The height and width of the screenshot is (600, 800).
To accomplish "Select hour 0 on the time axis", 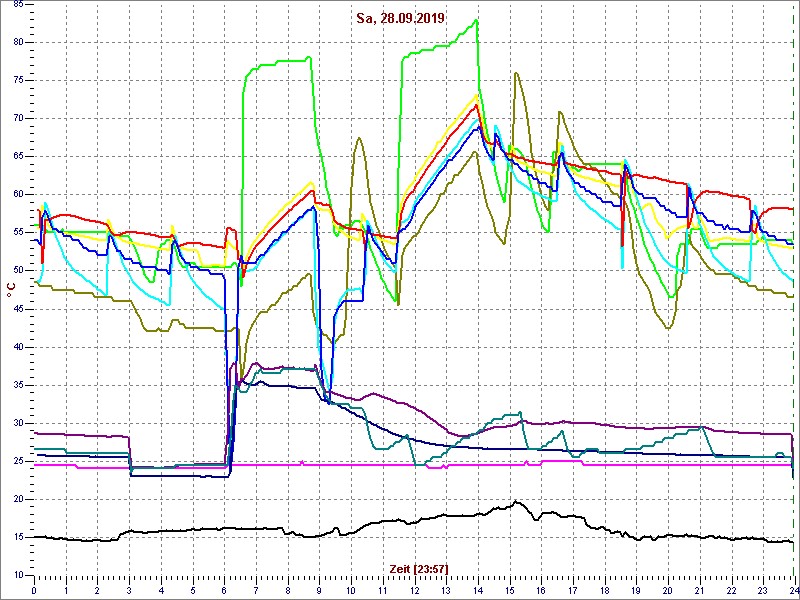I will coord(35,590).
